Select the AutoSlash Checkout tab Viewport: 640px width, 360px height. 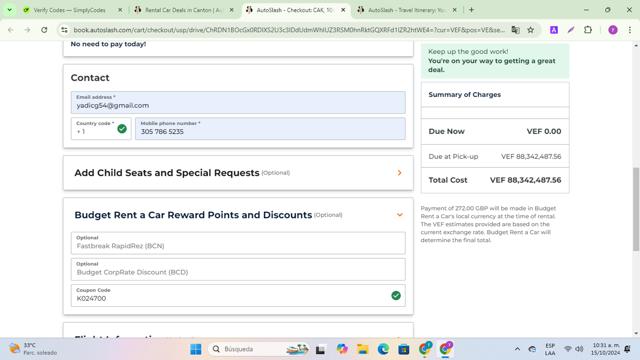[295, 10]
